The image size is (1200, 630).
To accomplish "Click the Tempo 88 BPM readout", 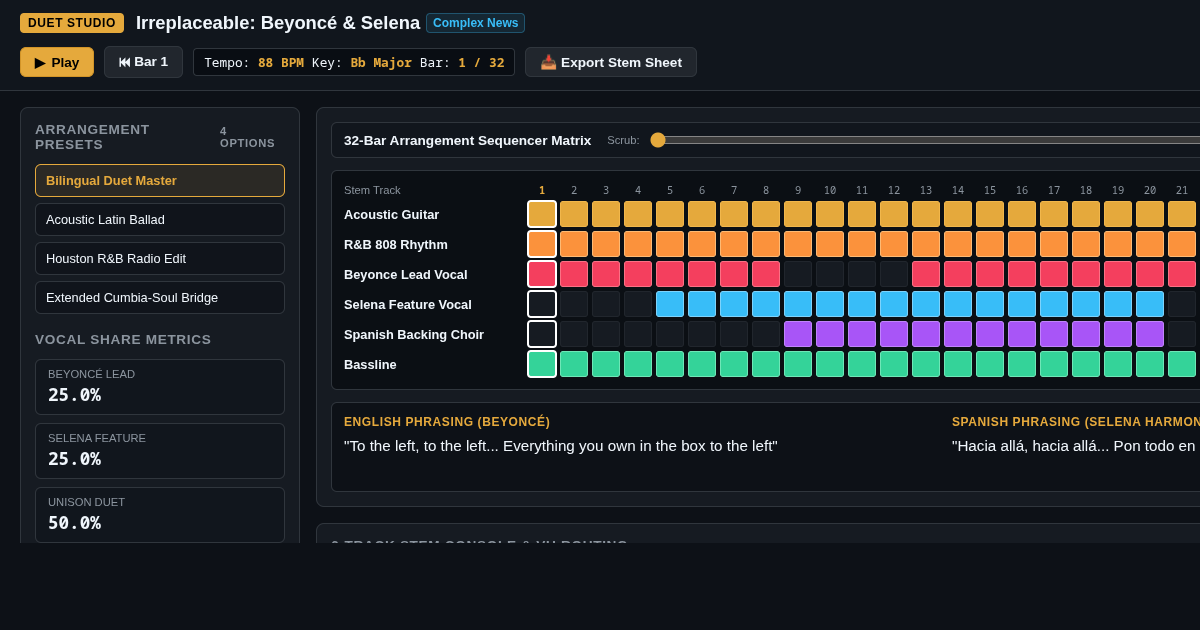I will (x=254, y=62).
